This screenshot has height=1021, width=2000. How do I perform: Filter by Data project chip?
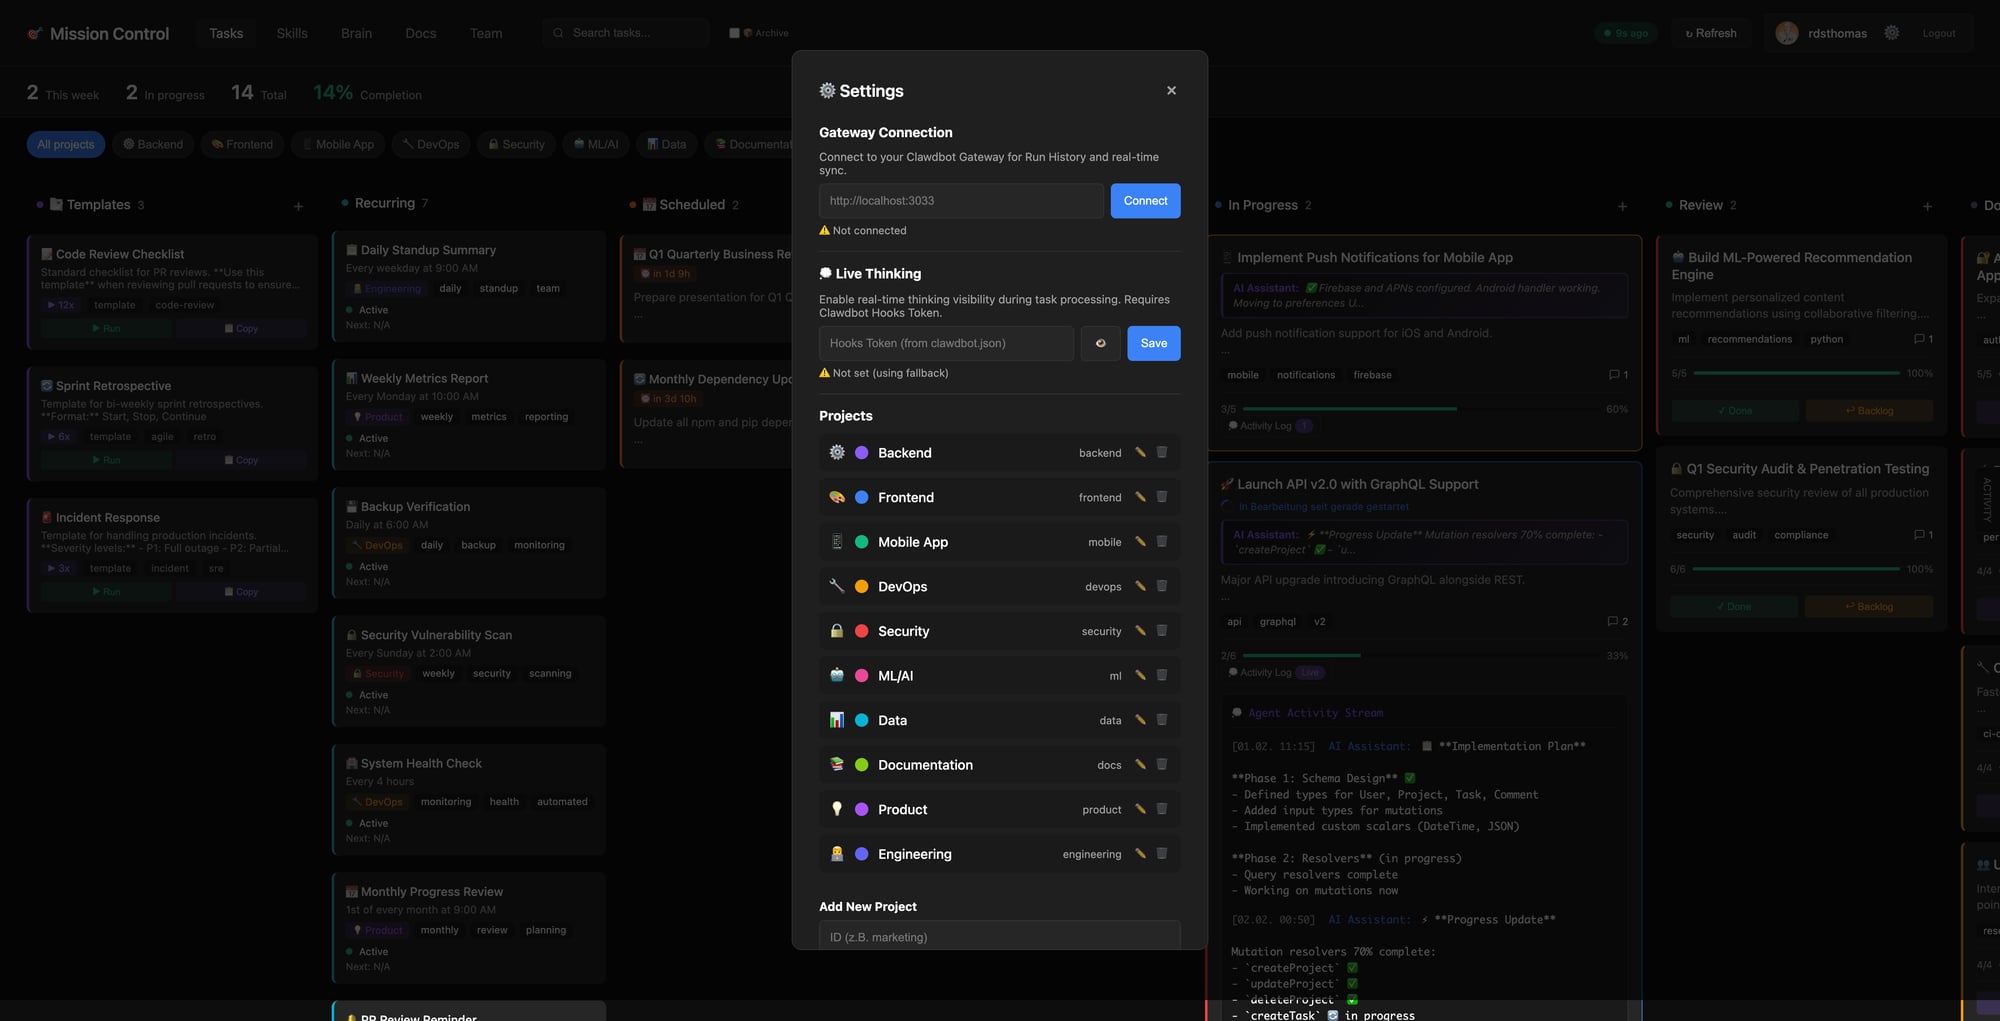667,144
